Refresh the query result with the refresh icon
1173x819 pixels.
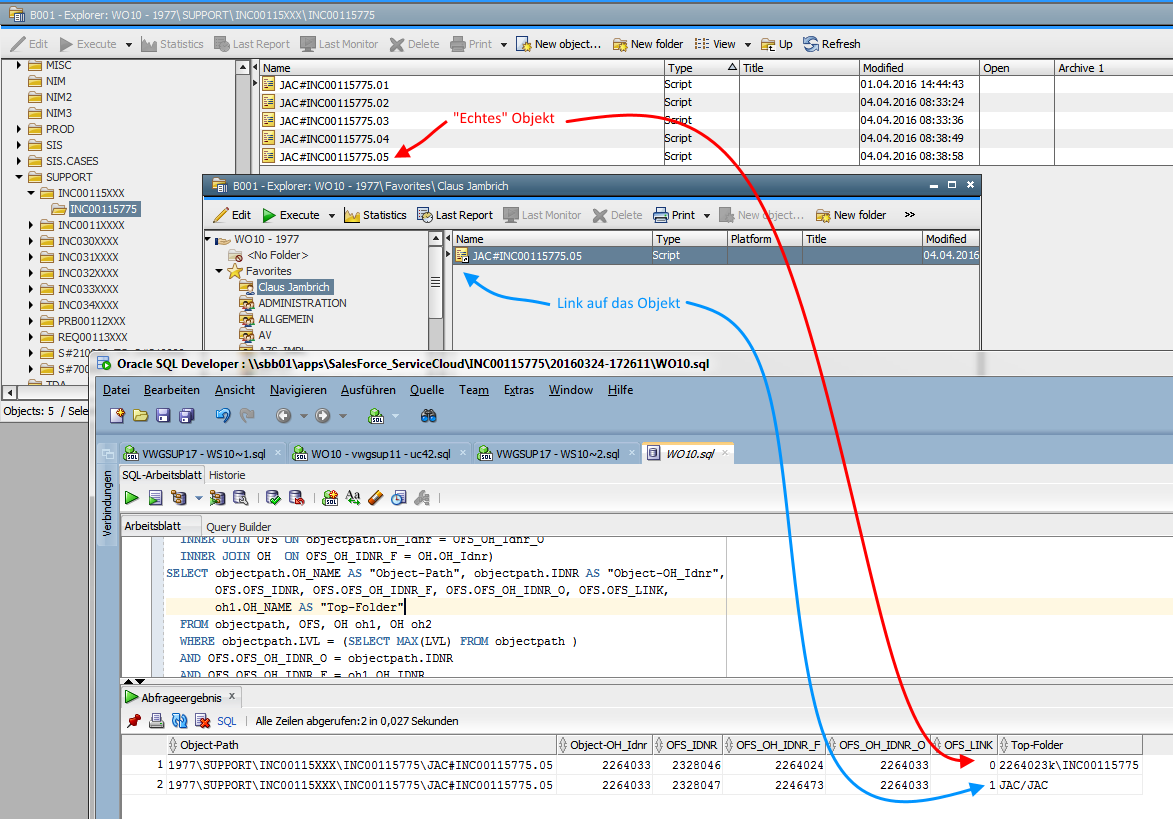click(x=180, y=721)
